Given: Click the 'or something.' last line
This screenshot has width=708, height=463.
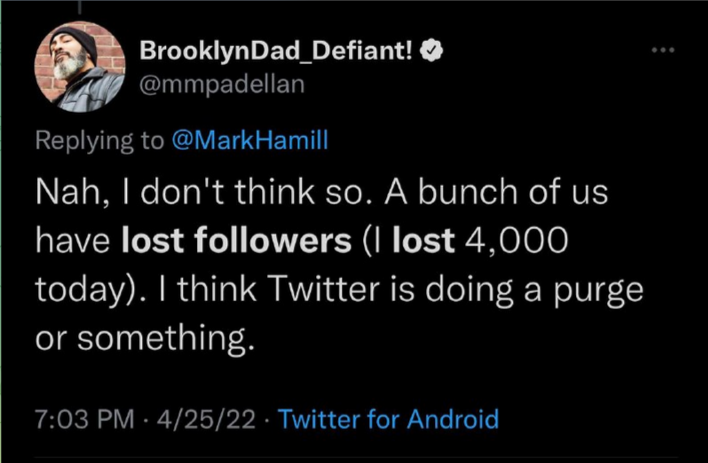Looking at the screenshot, I should (145, 339).
